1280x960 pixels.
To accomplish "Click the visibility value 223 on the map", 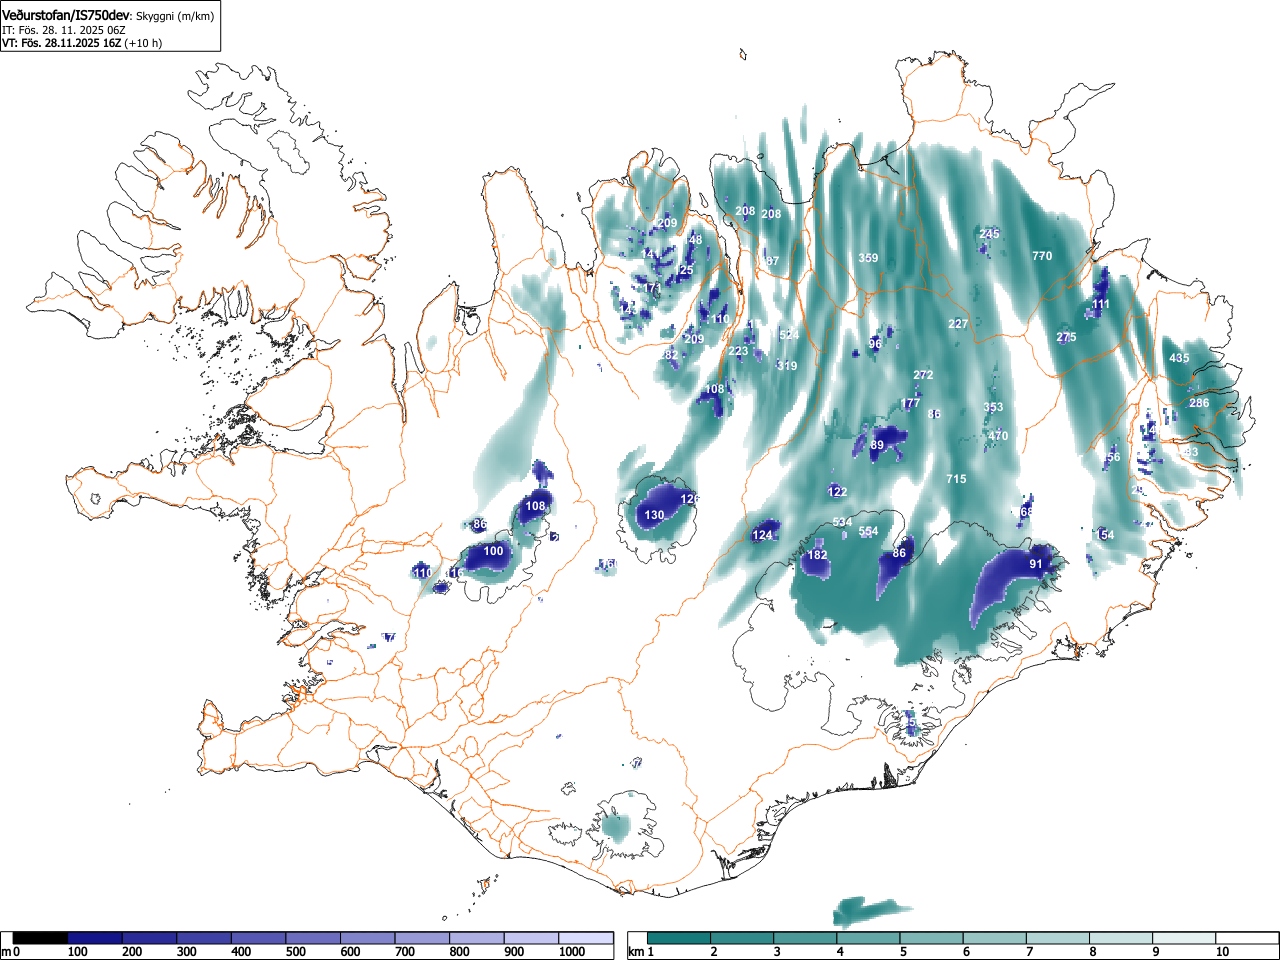I will [738, 351].
